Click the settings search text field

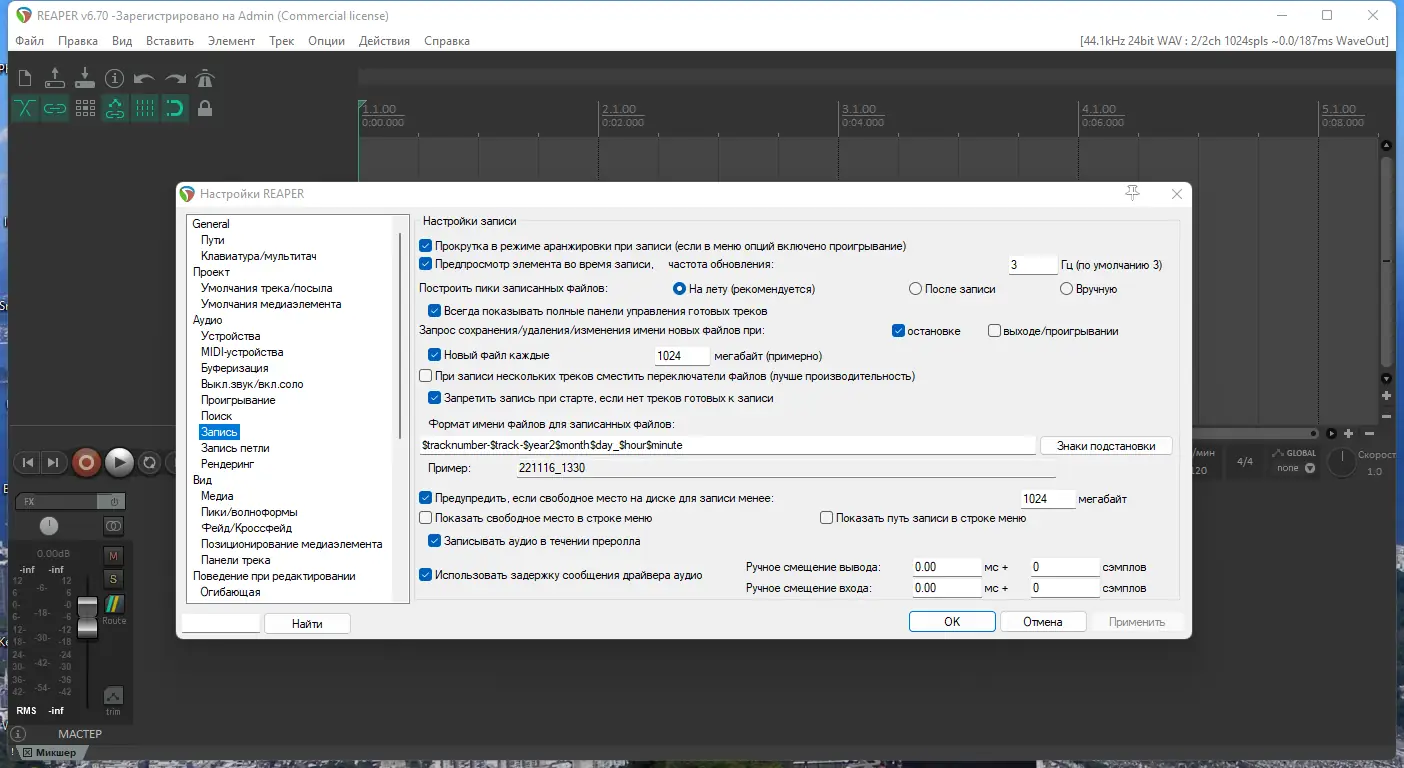(x=221, y=624)
